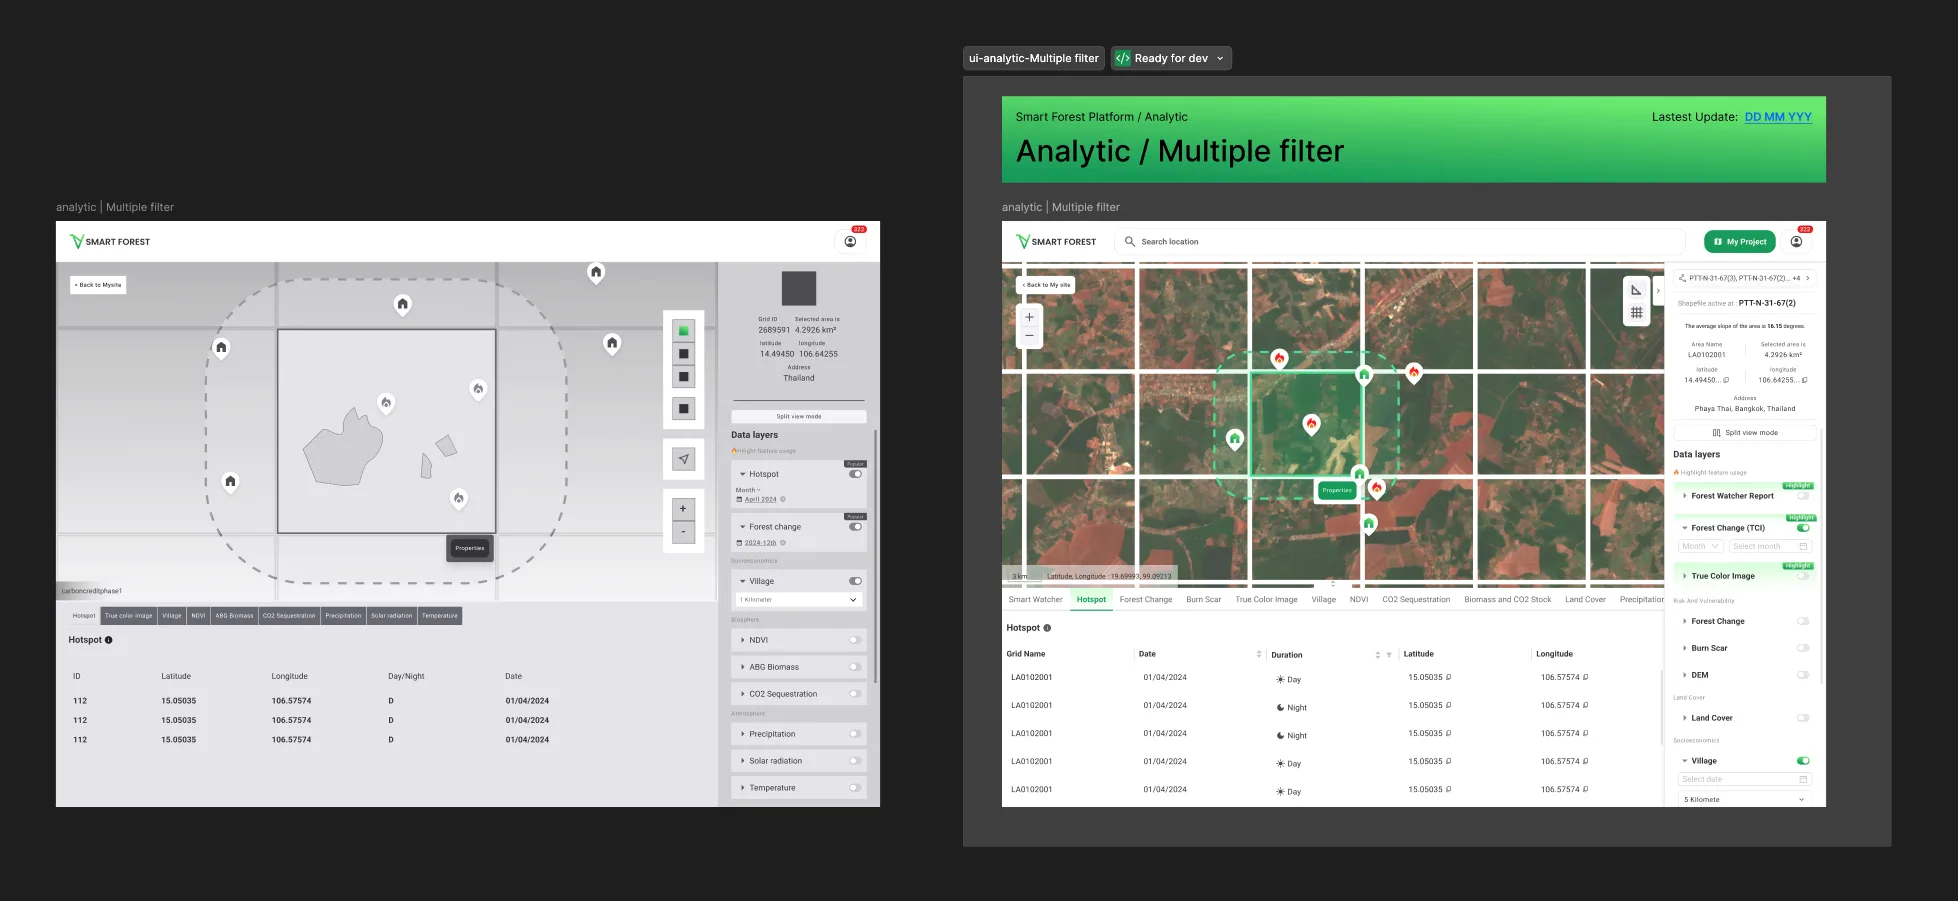Image resolution: width=1958 pixels, height=901 pixels.
Task: Click the zoom out minus on wireframe map
Action: (x=684, y=532)
